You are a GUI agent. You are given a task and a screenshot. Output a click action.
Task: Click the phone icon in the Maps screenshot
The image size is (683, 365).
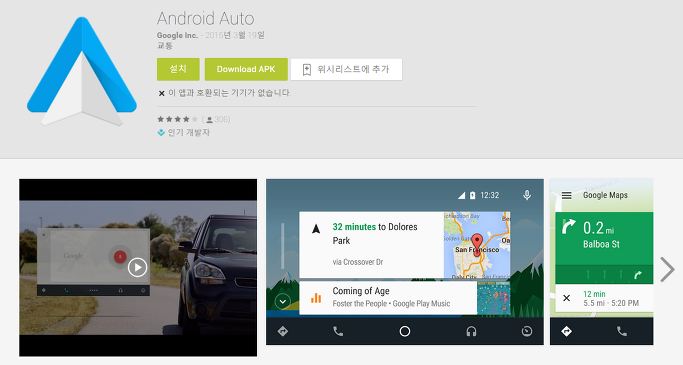[622, 331]
